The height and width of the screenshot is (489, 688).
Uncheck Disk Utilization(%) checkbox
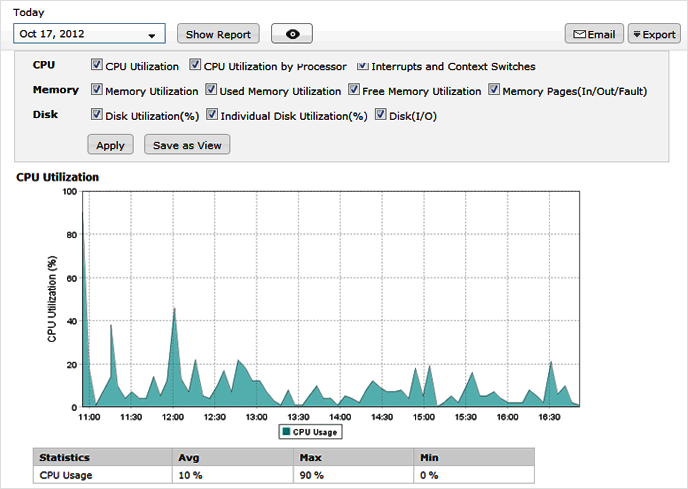click(x=97, y=115)
